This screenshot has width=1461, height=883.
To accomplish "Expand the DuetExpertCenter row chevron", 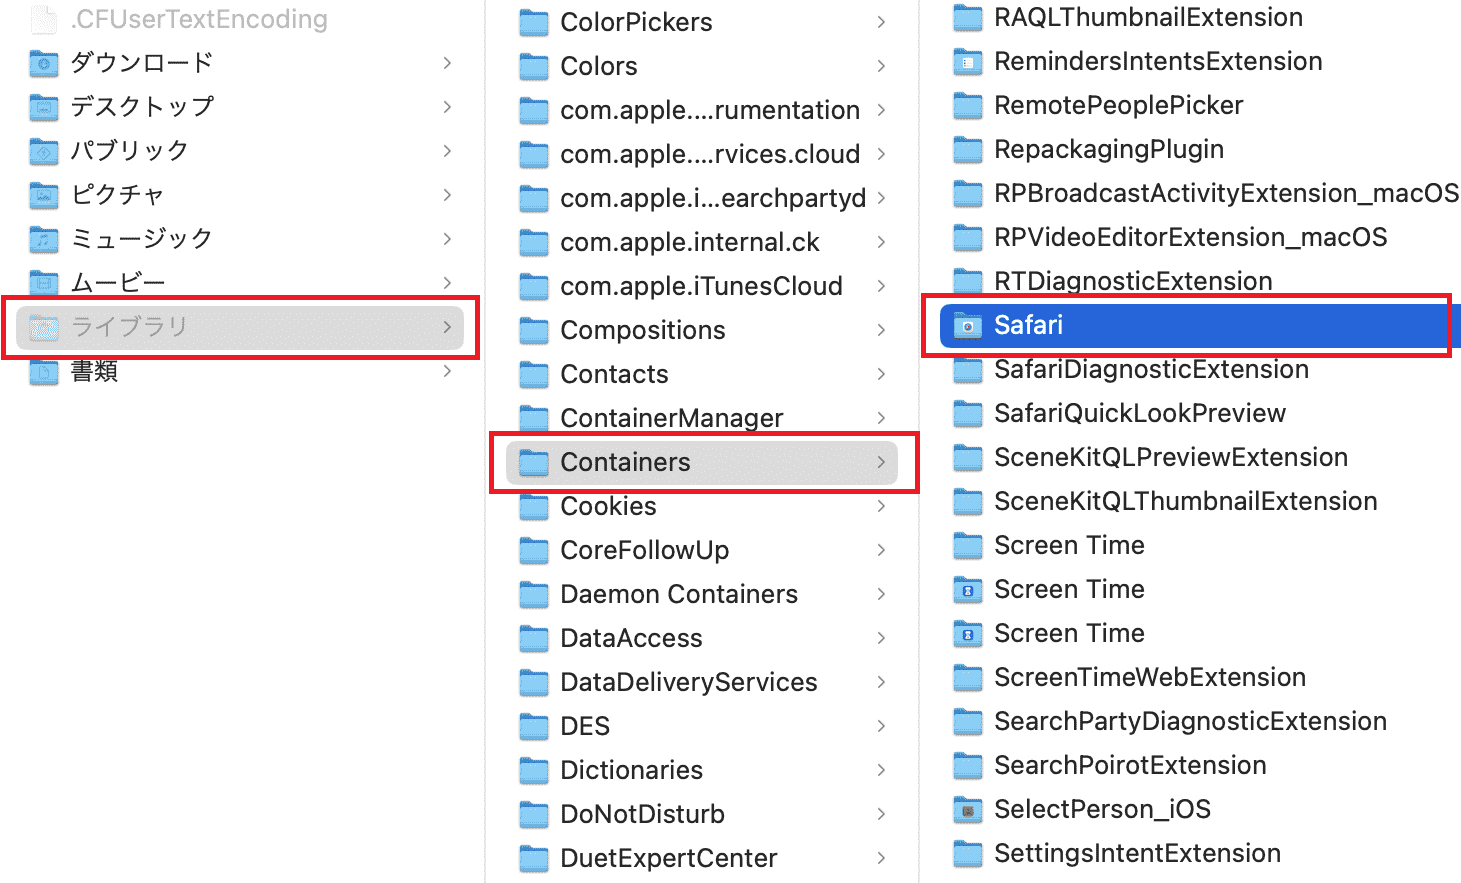I will tap(881, 858).
